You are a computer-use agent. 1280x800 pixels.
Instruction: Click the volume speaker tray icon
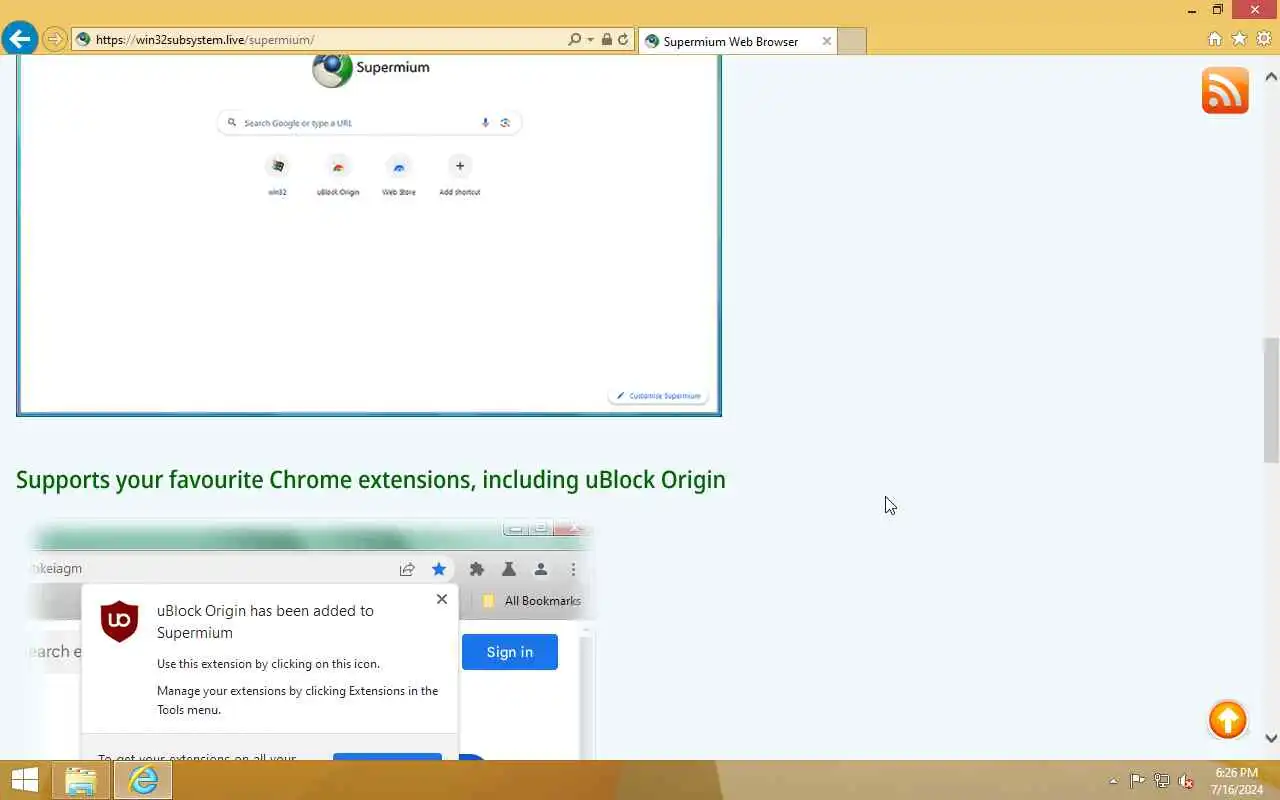[1186, 781]
